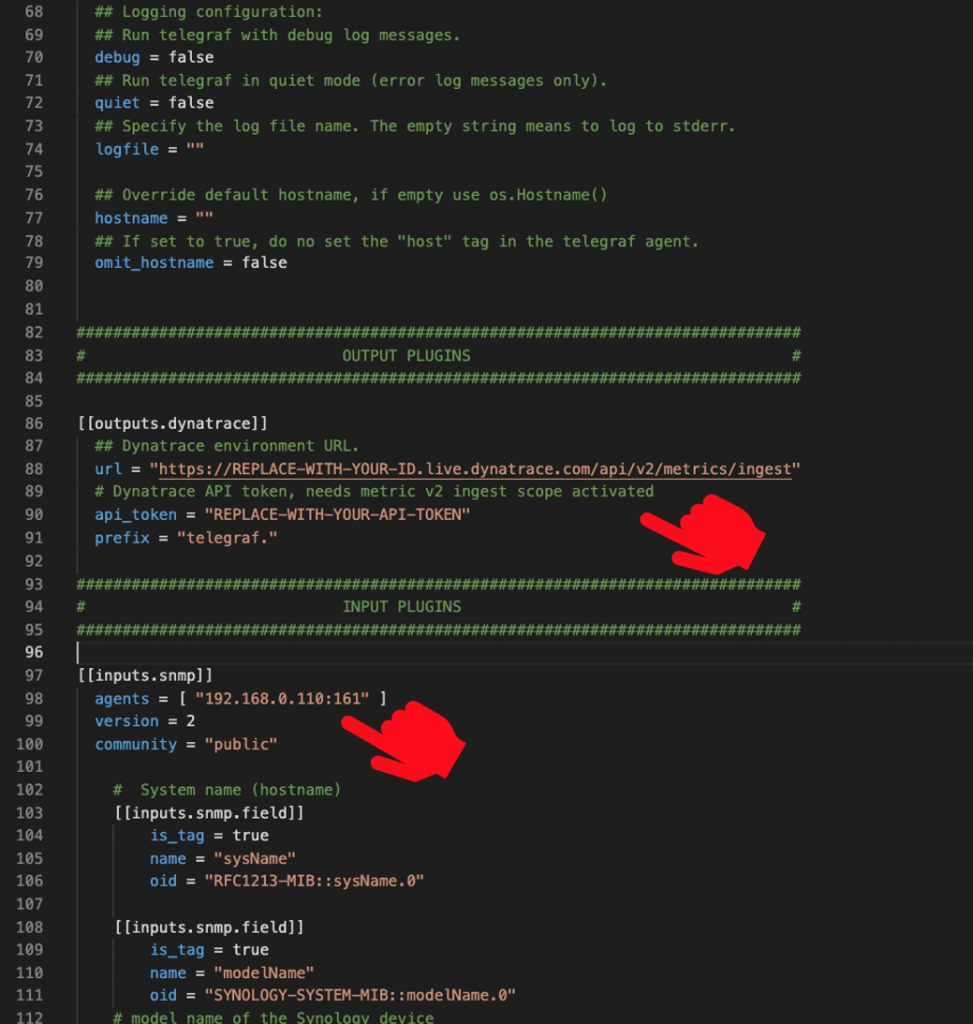The width and height of the screenshot is (973, 1024).
Task: Click the "omit_hostname" key
Action: tap(154, 263)
